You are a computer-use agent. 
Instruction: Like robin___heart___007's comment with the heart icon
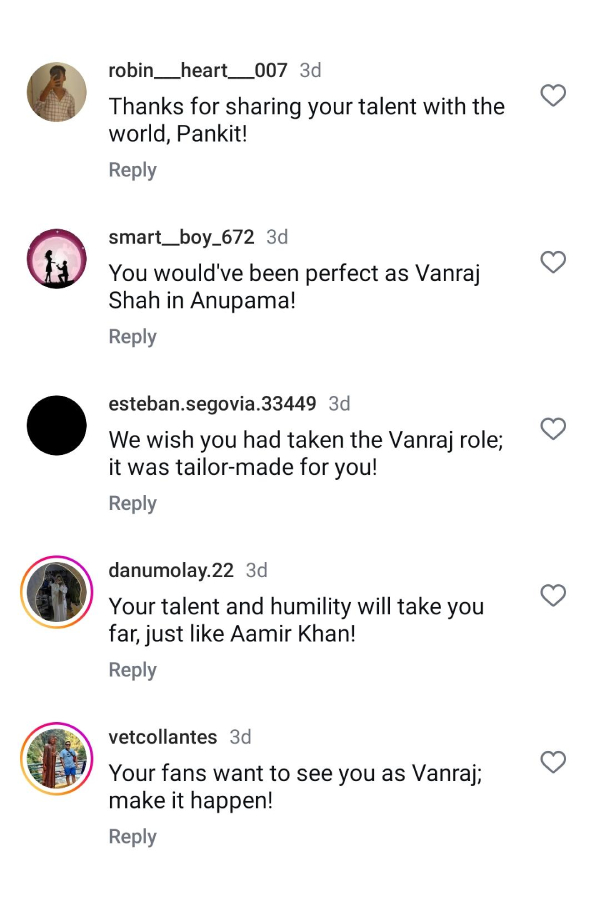click(553, 96)
